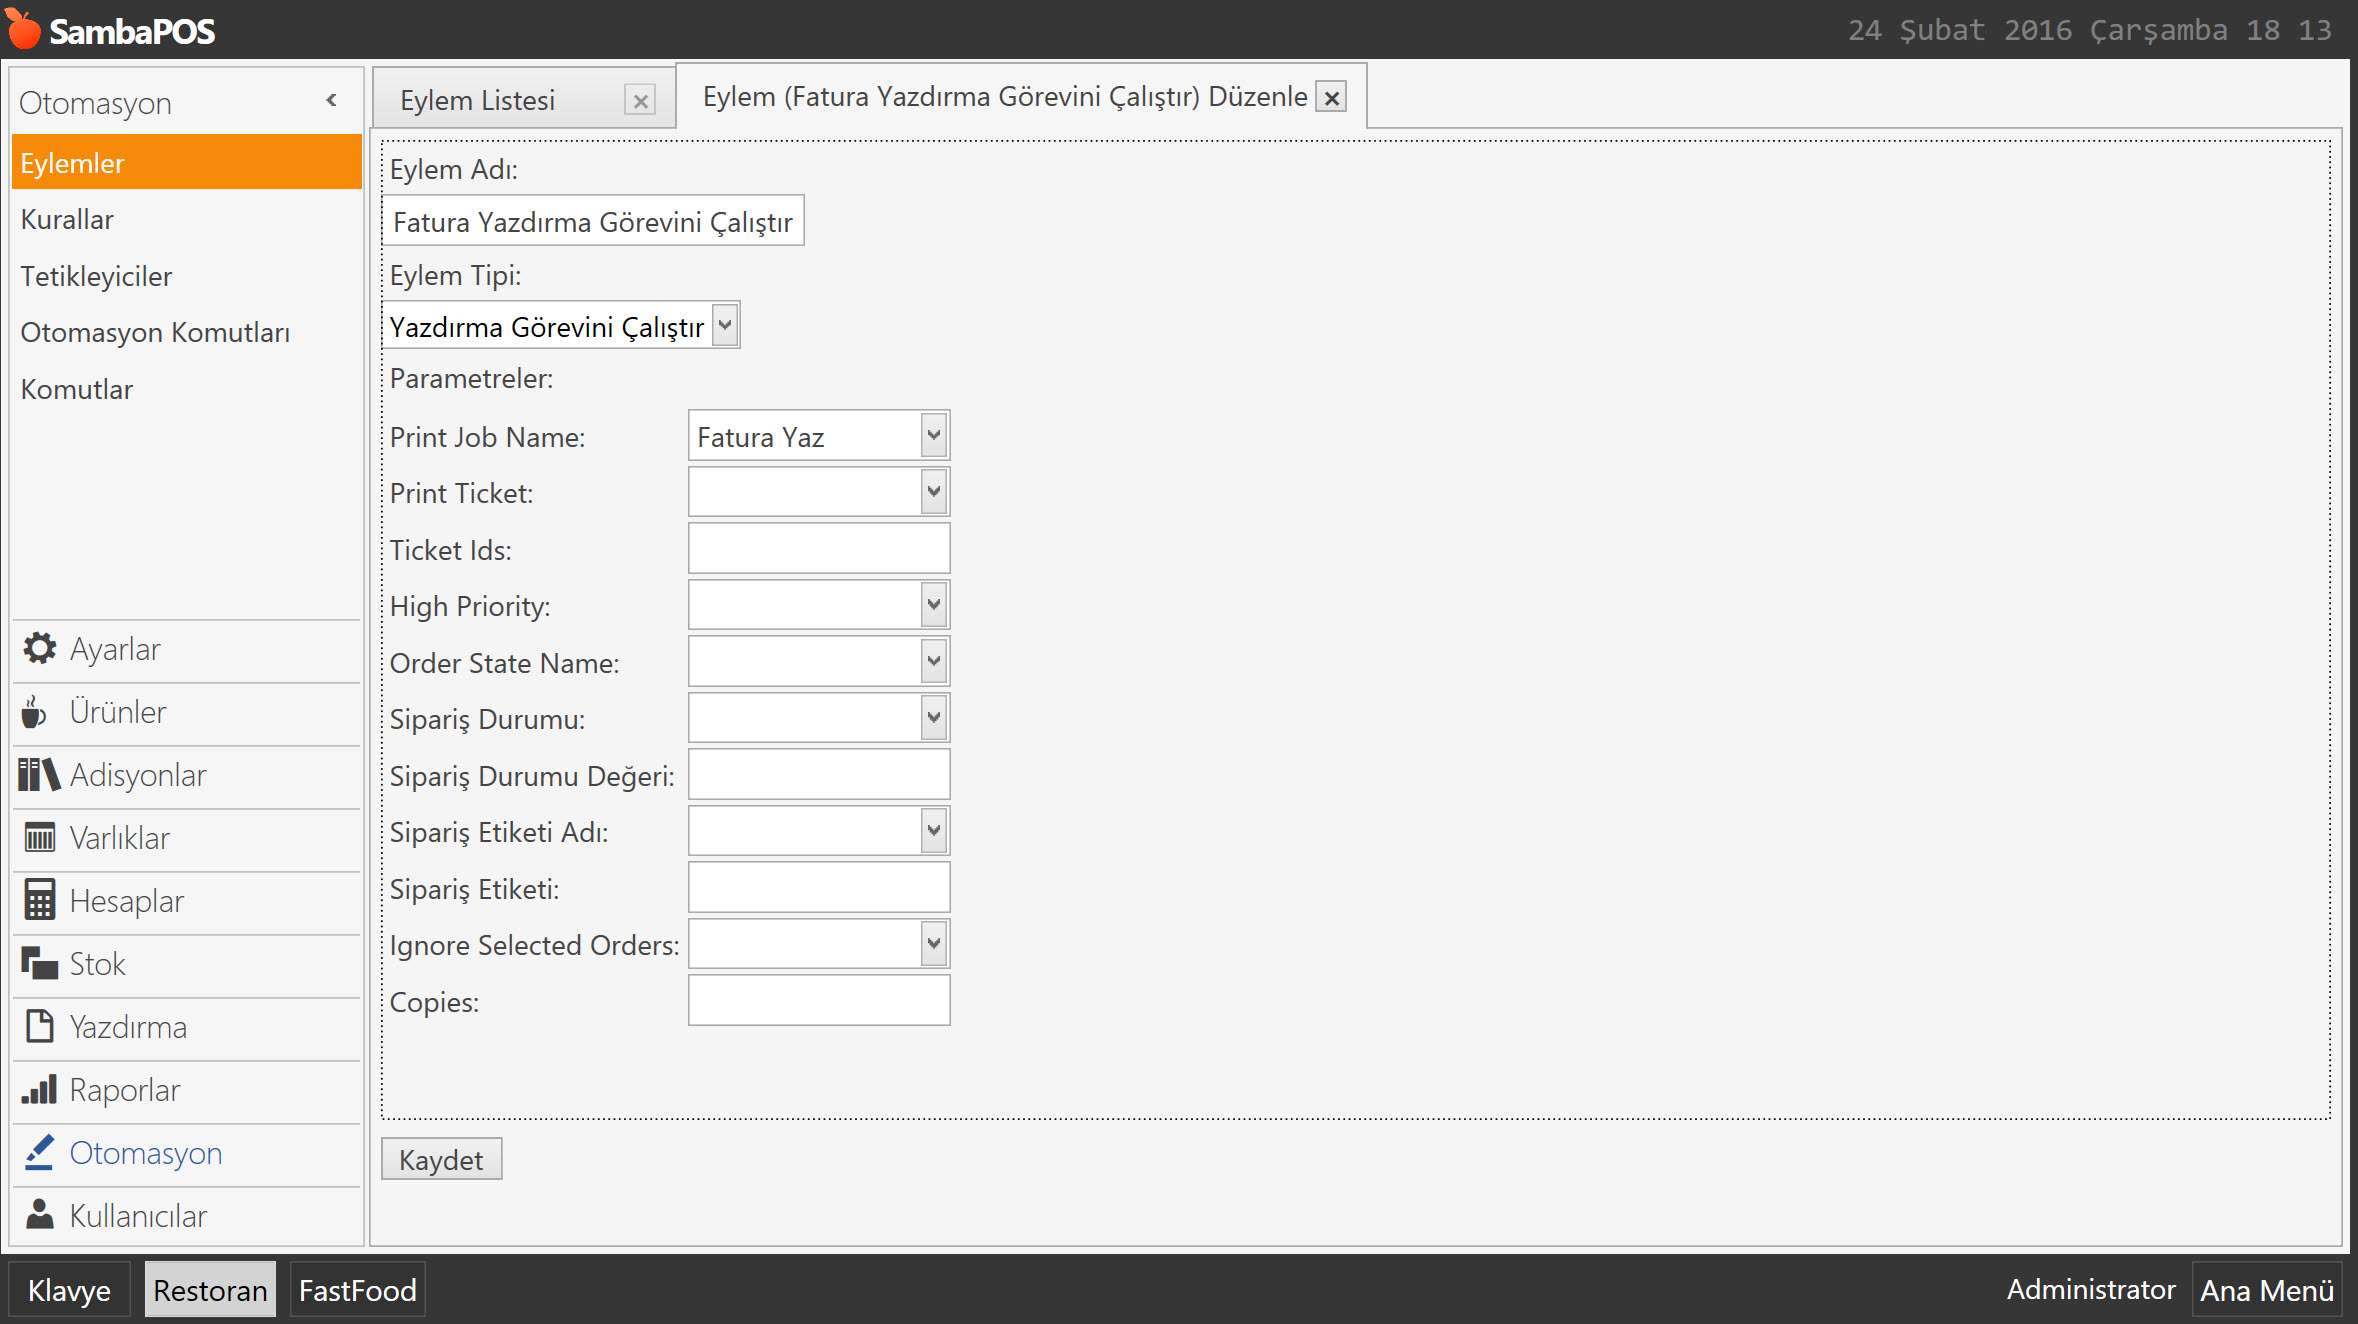Click the Ayarlar gear icon
The width and height of the screenshot is (2358, 1324).
point(40,649)
